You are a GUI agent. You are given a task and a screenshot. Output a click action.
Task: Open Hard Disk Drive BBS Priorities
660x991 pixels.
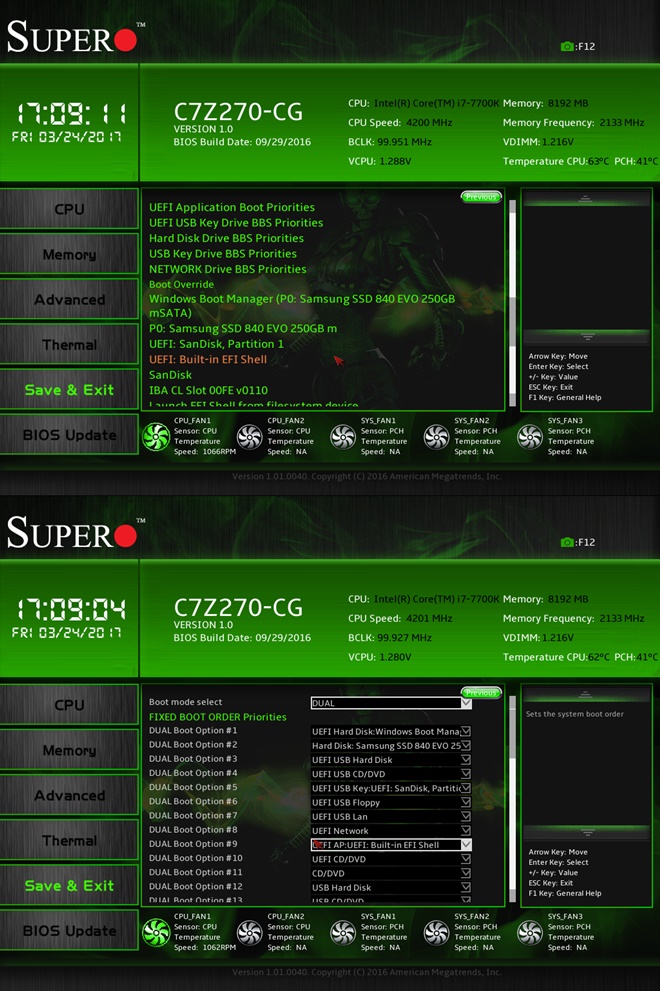[x=226, y=238]
